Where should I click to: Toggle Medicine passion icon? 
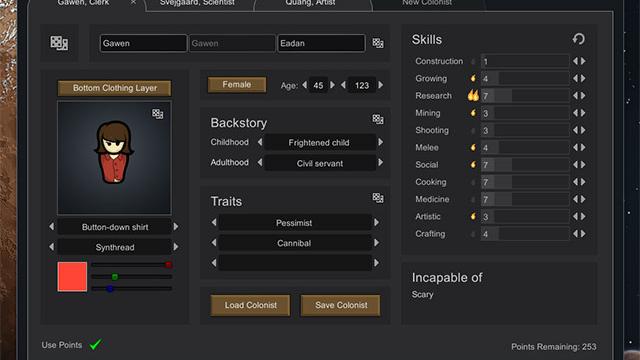[473, 199]
